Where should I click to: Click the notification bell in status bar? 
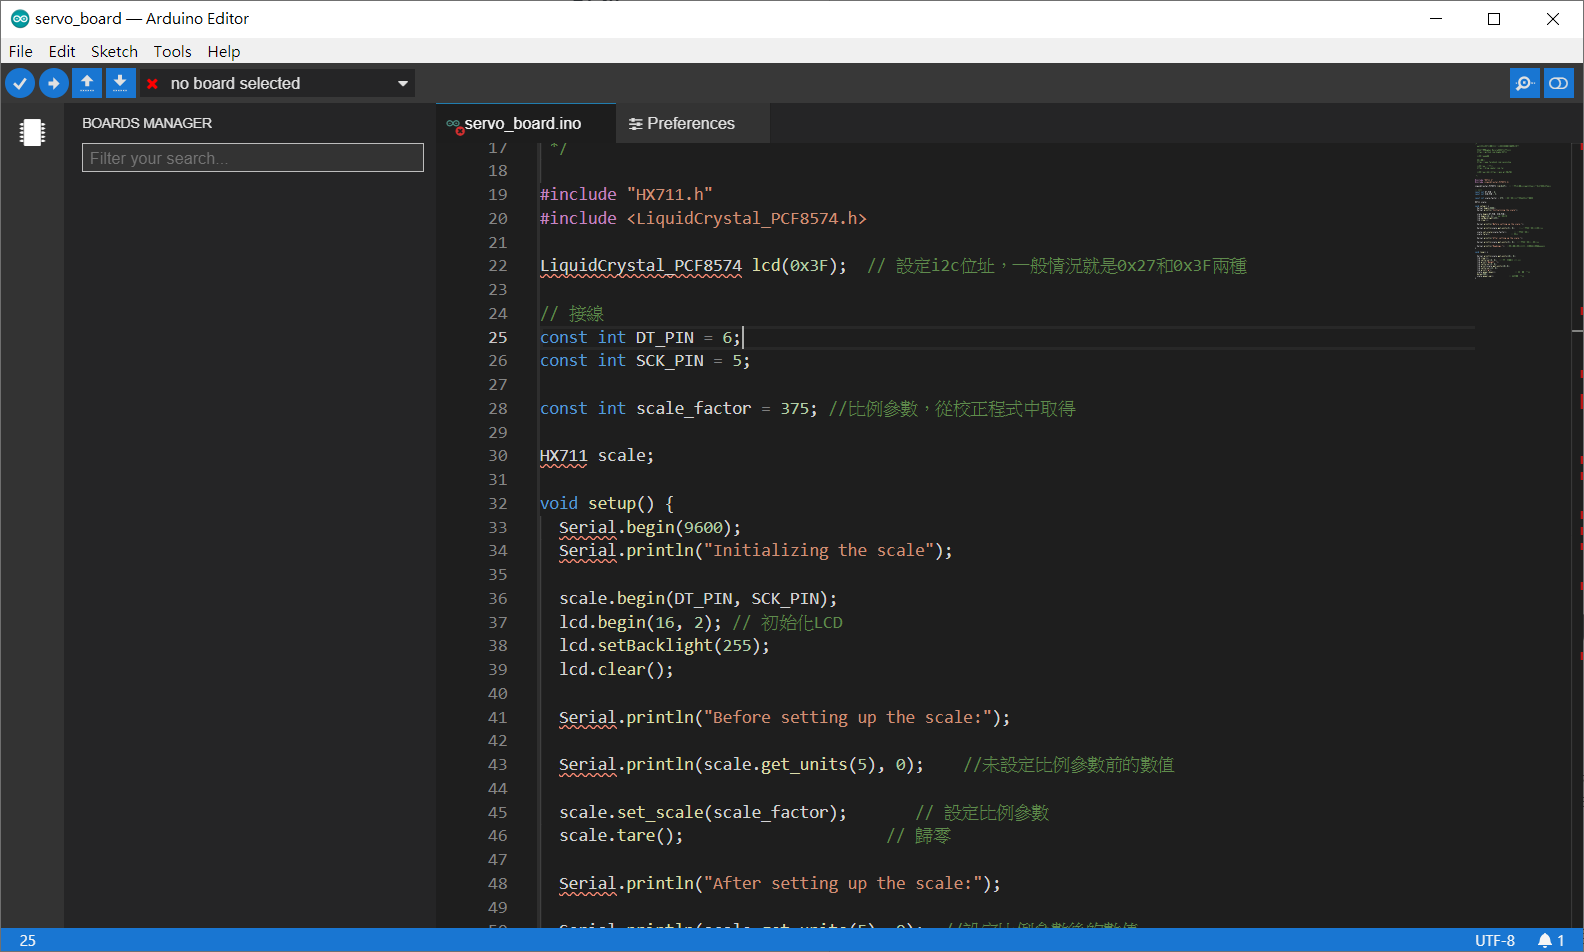(x=1545, y=940)
